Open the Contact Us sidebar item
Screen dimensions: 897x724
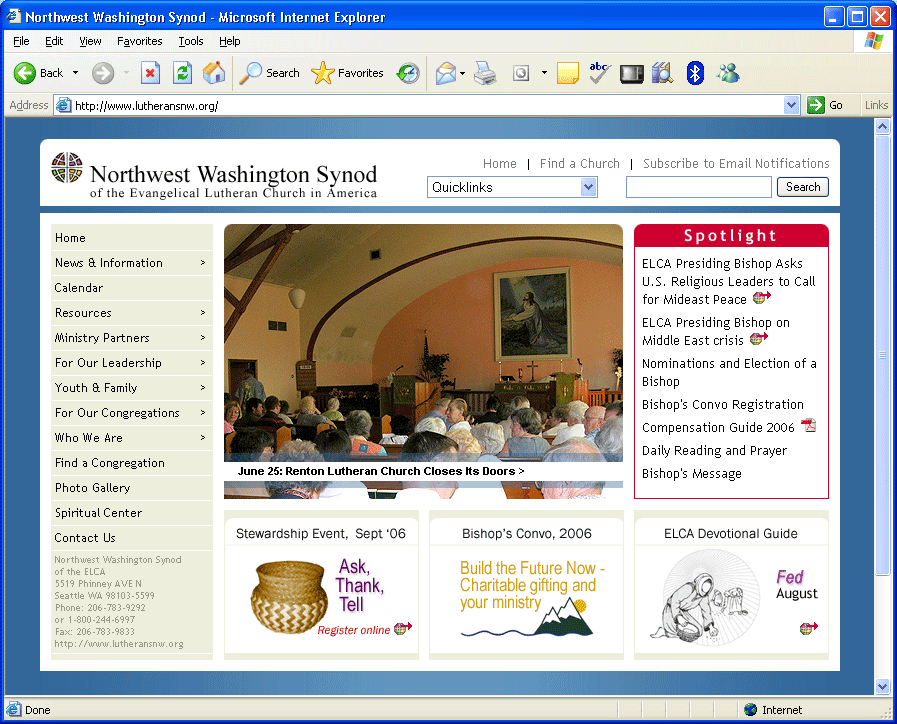[x=131, y=538]
